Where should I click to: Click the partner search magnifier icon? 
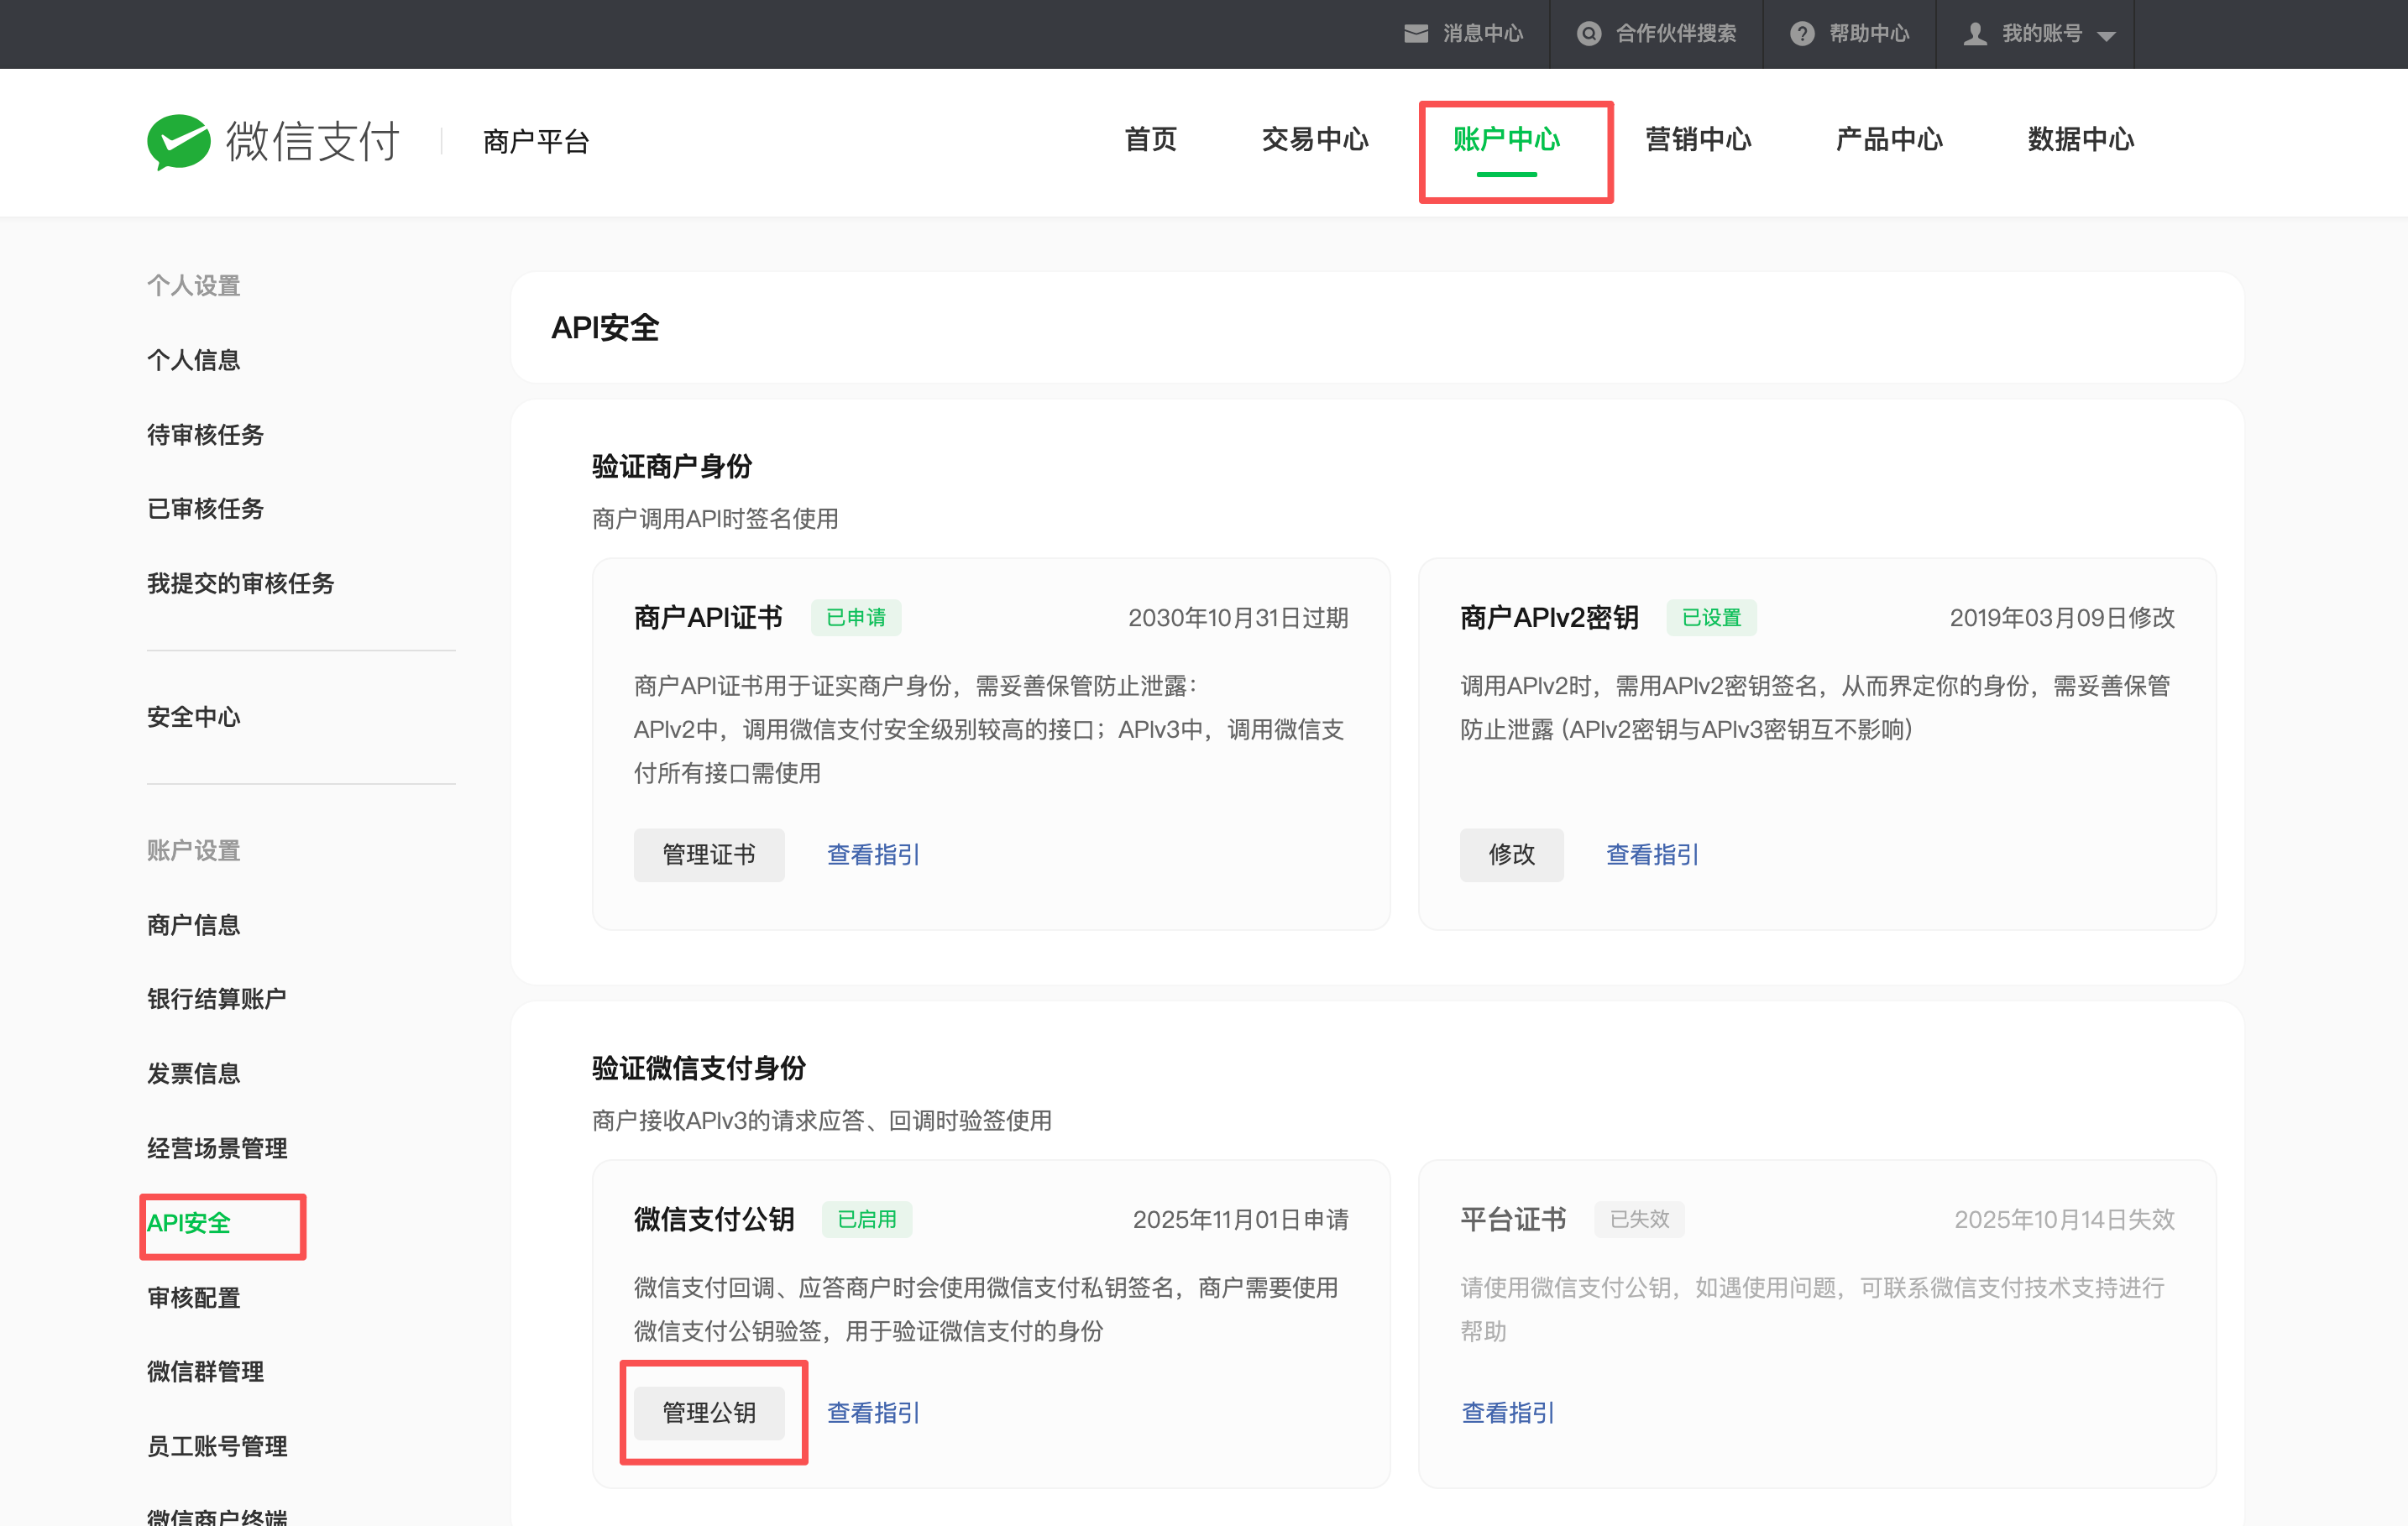1588,34
